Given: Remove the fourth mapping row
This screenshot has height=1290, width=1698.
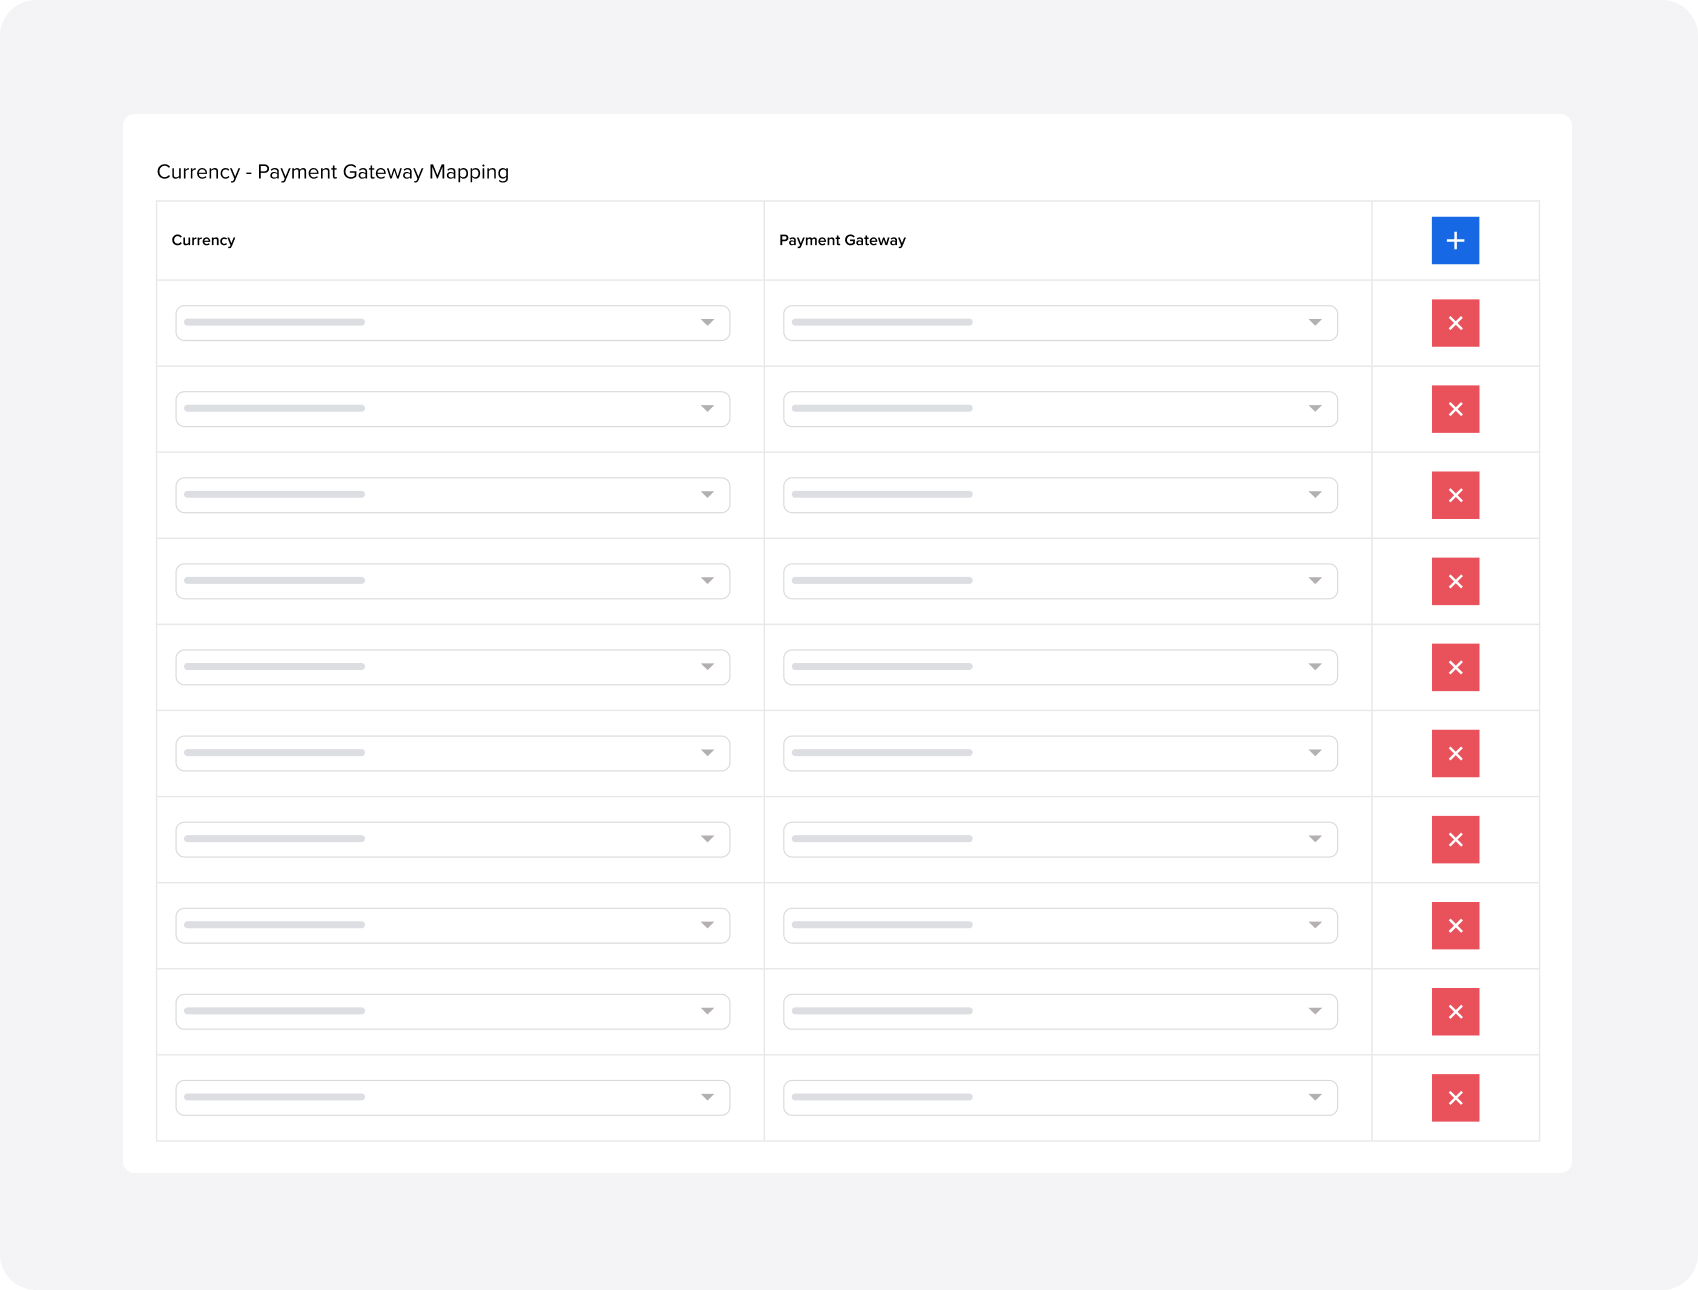Looking at the screenshot, I should click(1455, 581).
